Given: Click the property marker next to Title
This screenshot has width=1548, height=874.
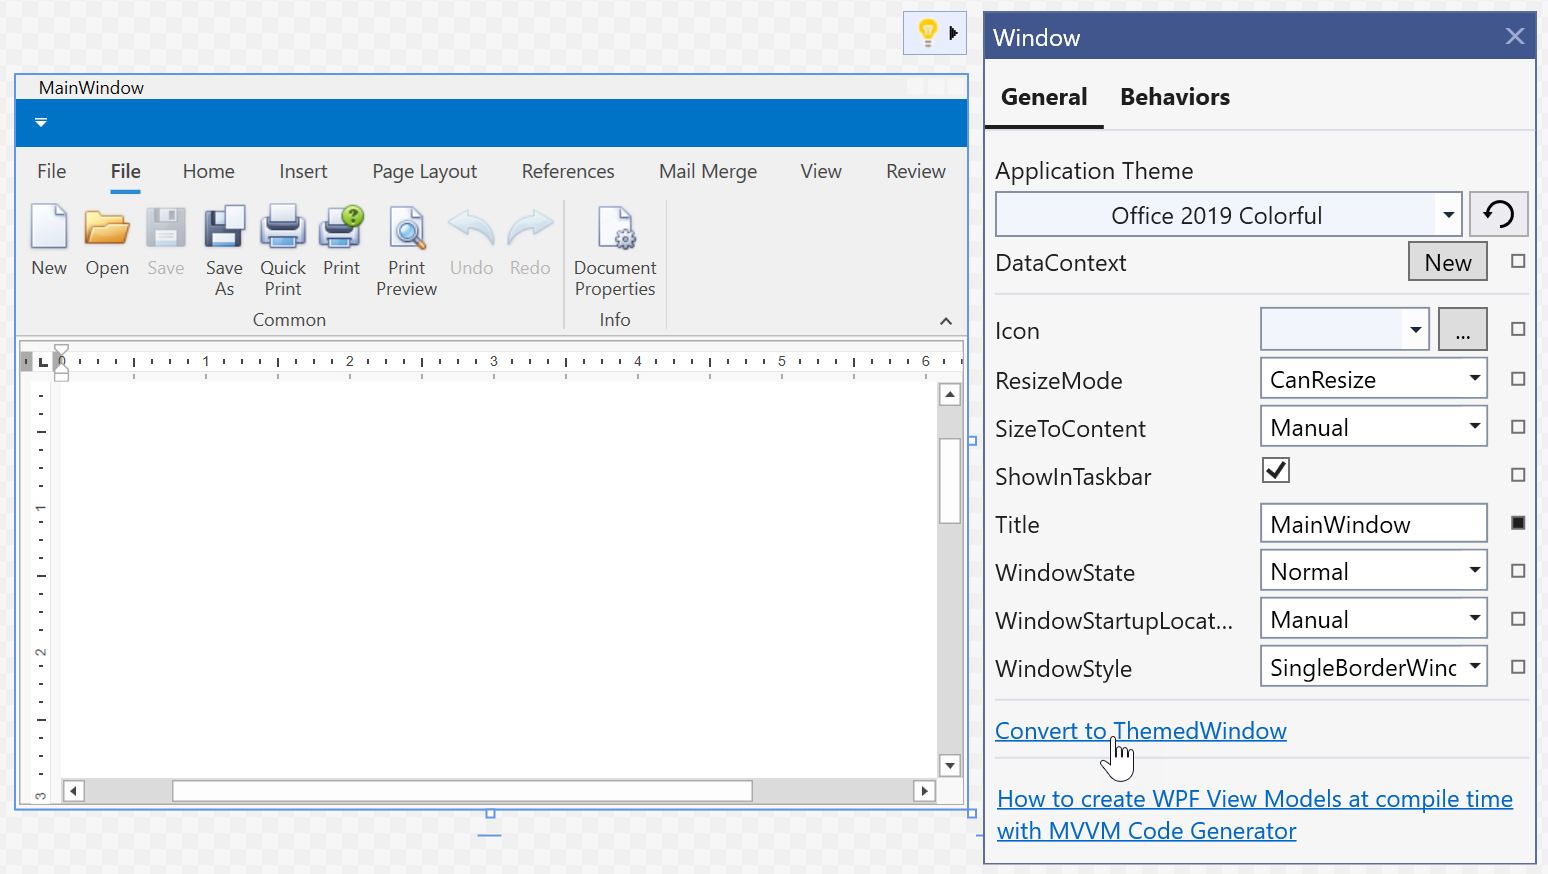Looking at the screenshot, I should tap(1518, 523).
